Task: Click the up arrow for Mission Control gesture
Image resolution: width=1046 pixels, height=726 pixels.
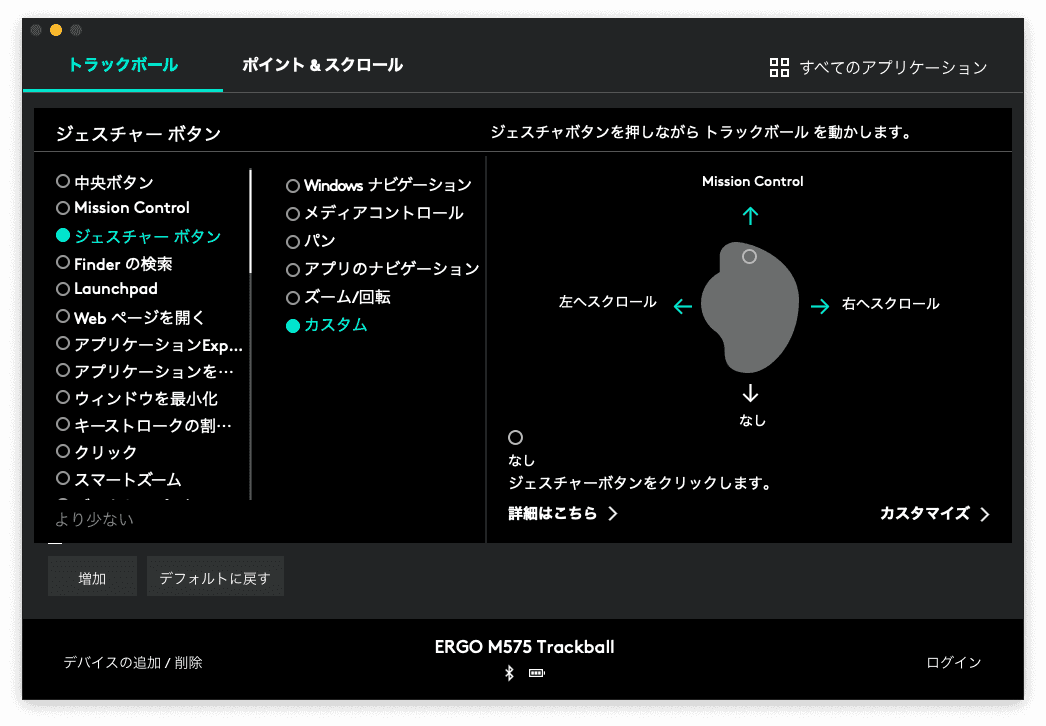Action: (751, 215)
